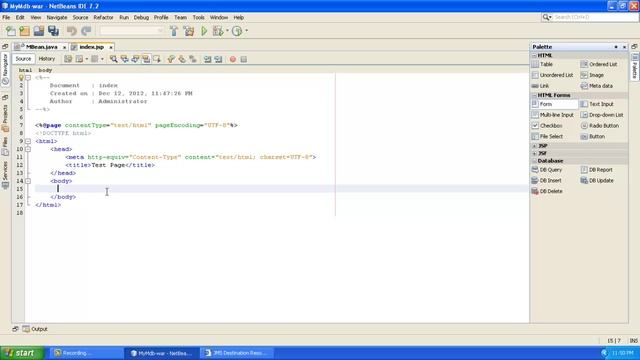This screenshot has width=640, height=360.
Task: Open the profile project dropdown arrow
Action: coord(246,31)
